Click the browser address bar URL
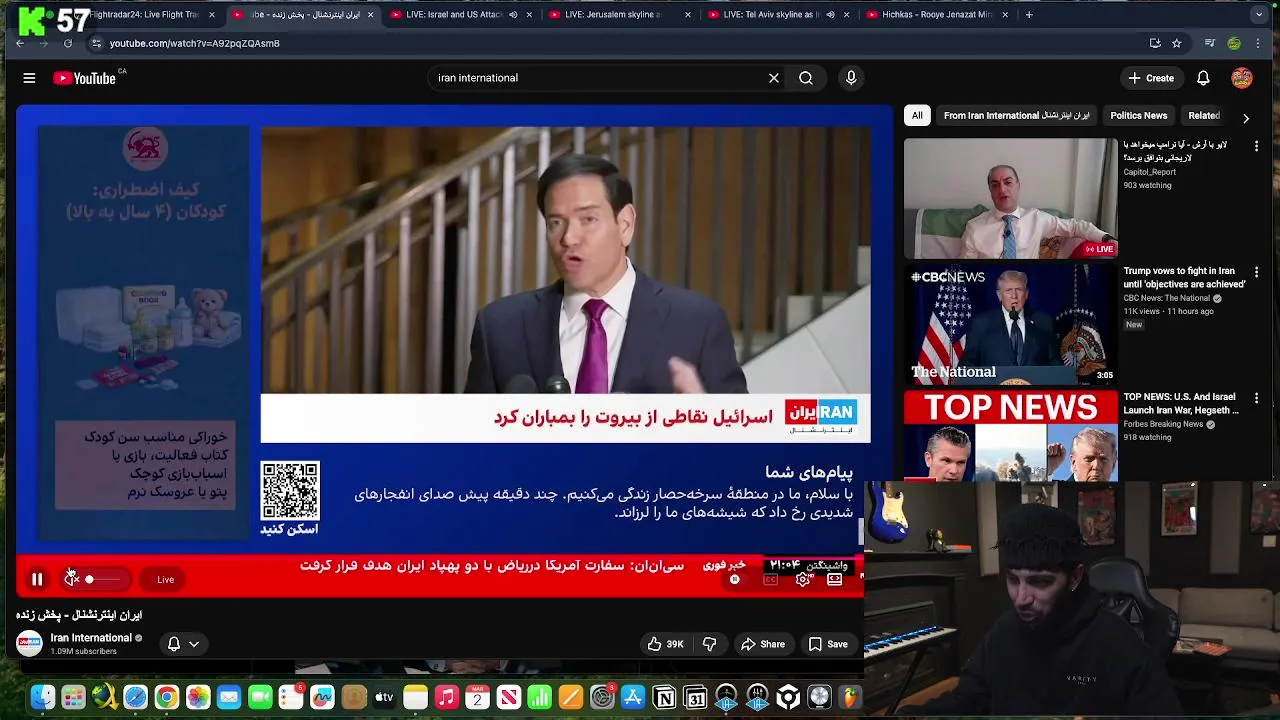1280x720 pixels. [195, 43]
